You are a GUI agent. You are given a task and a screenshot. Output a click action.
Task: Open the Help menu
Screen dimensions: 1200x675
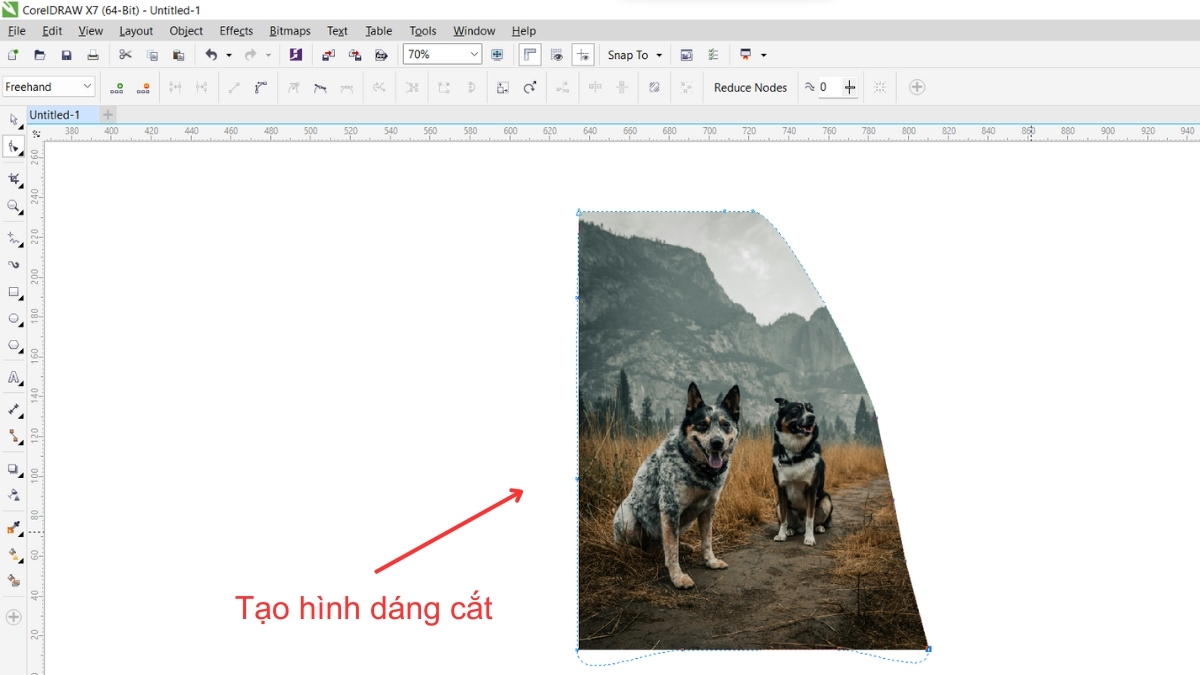coord(524,31)
